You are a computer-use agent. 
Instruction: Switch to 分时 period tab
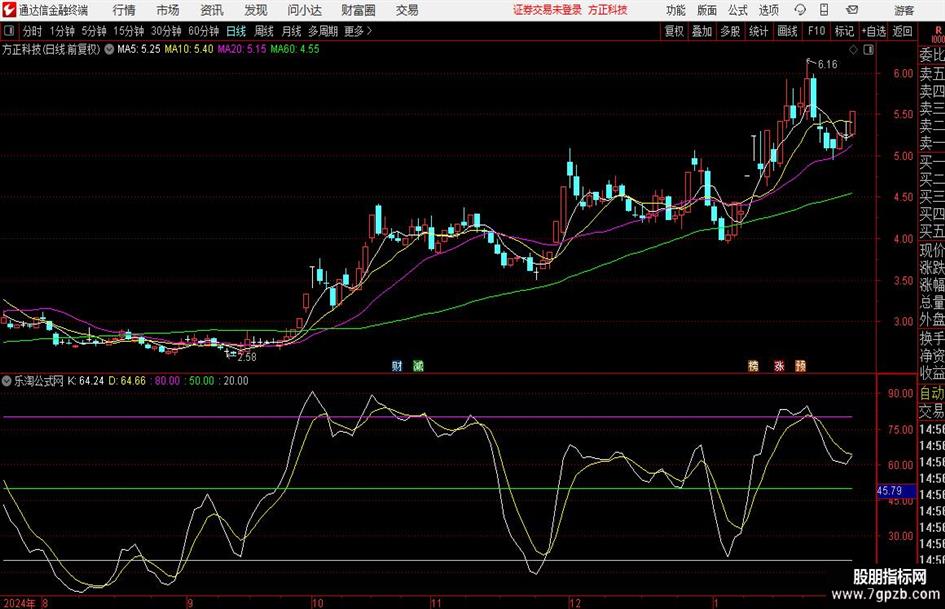(x=32, y=31)
